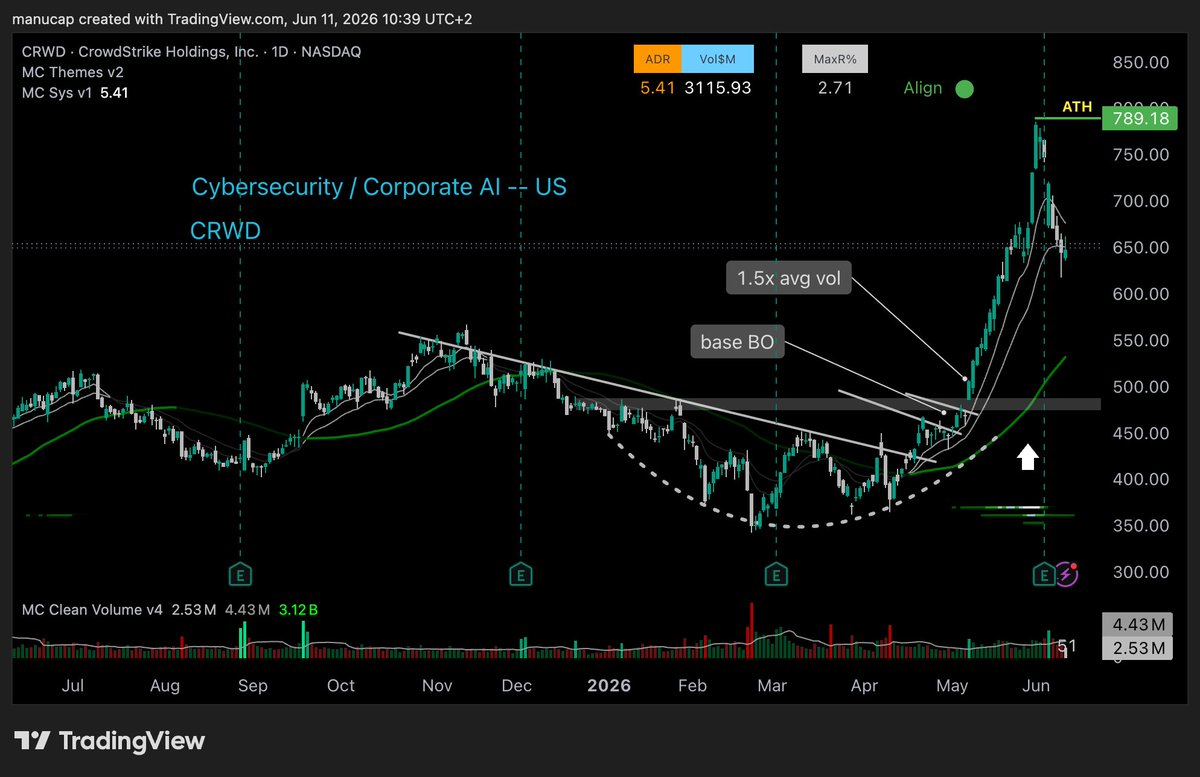
Task: Click the 2.53M volume axis label
Action: click(1138, 649)
